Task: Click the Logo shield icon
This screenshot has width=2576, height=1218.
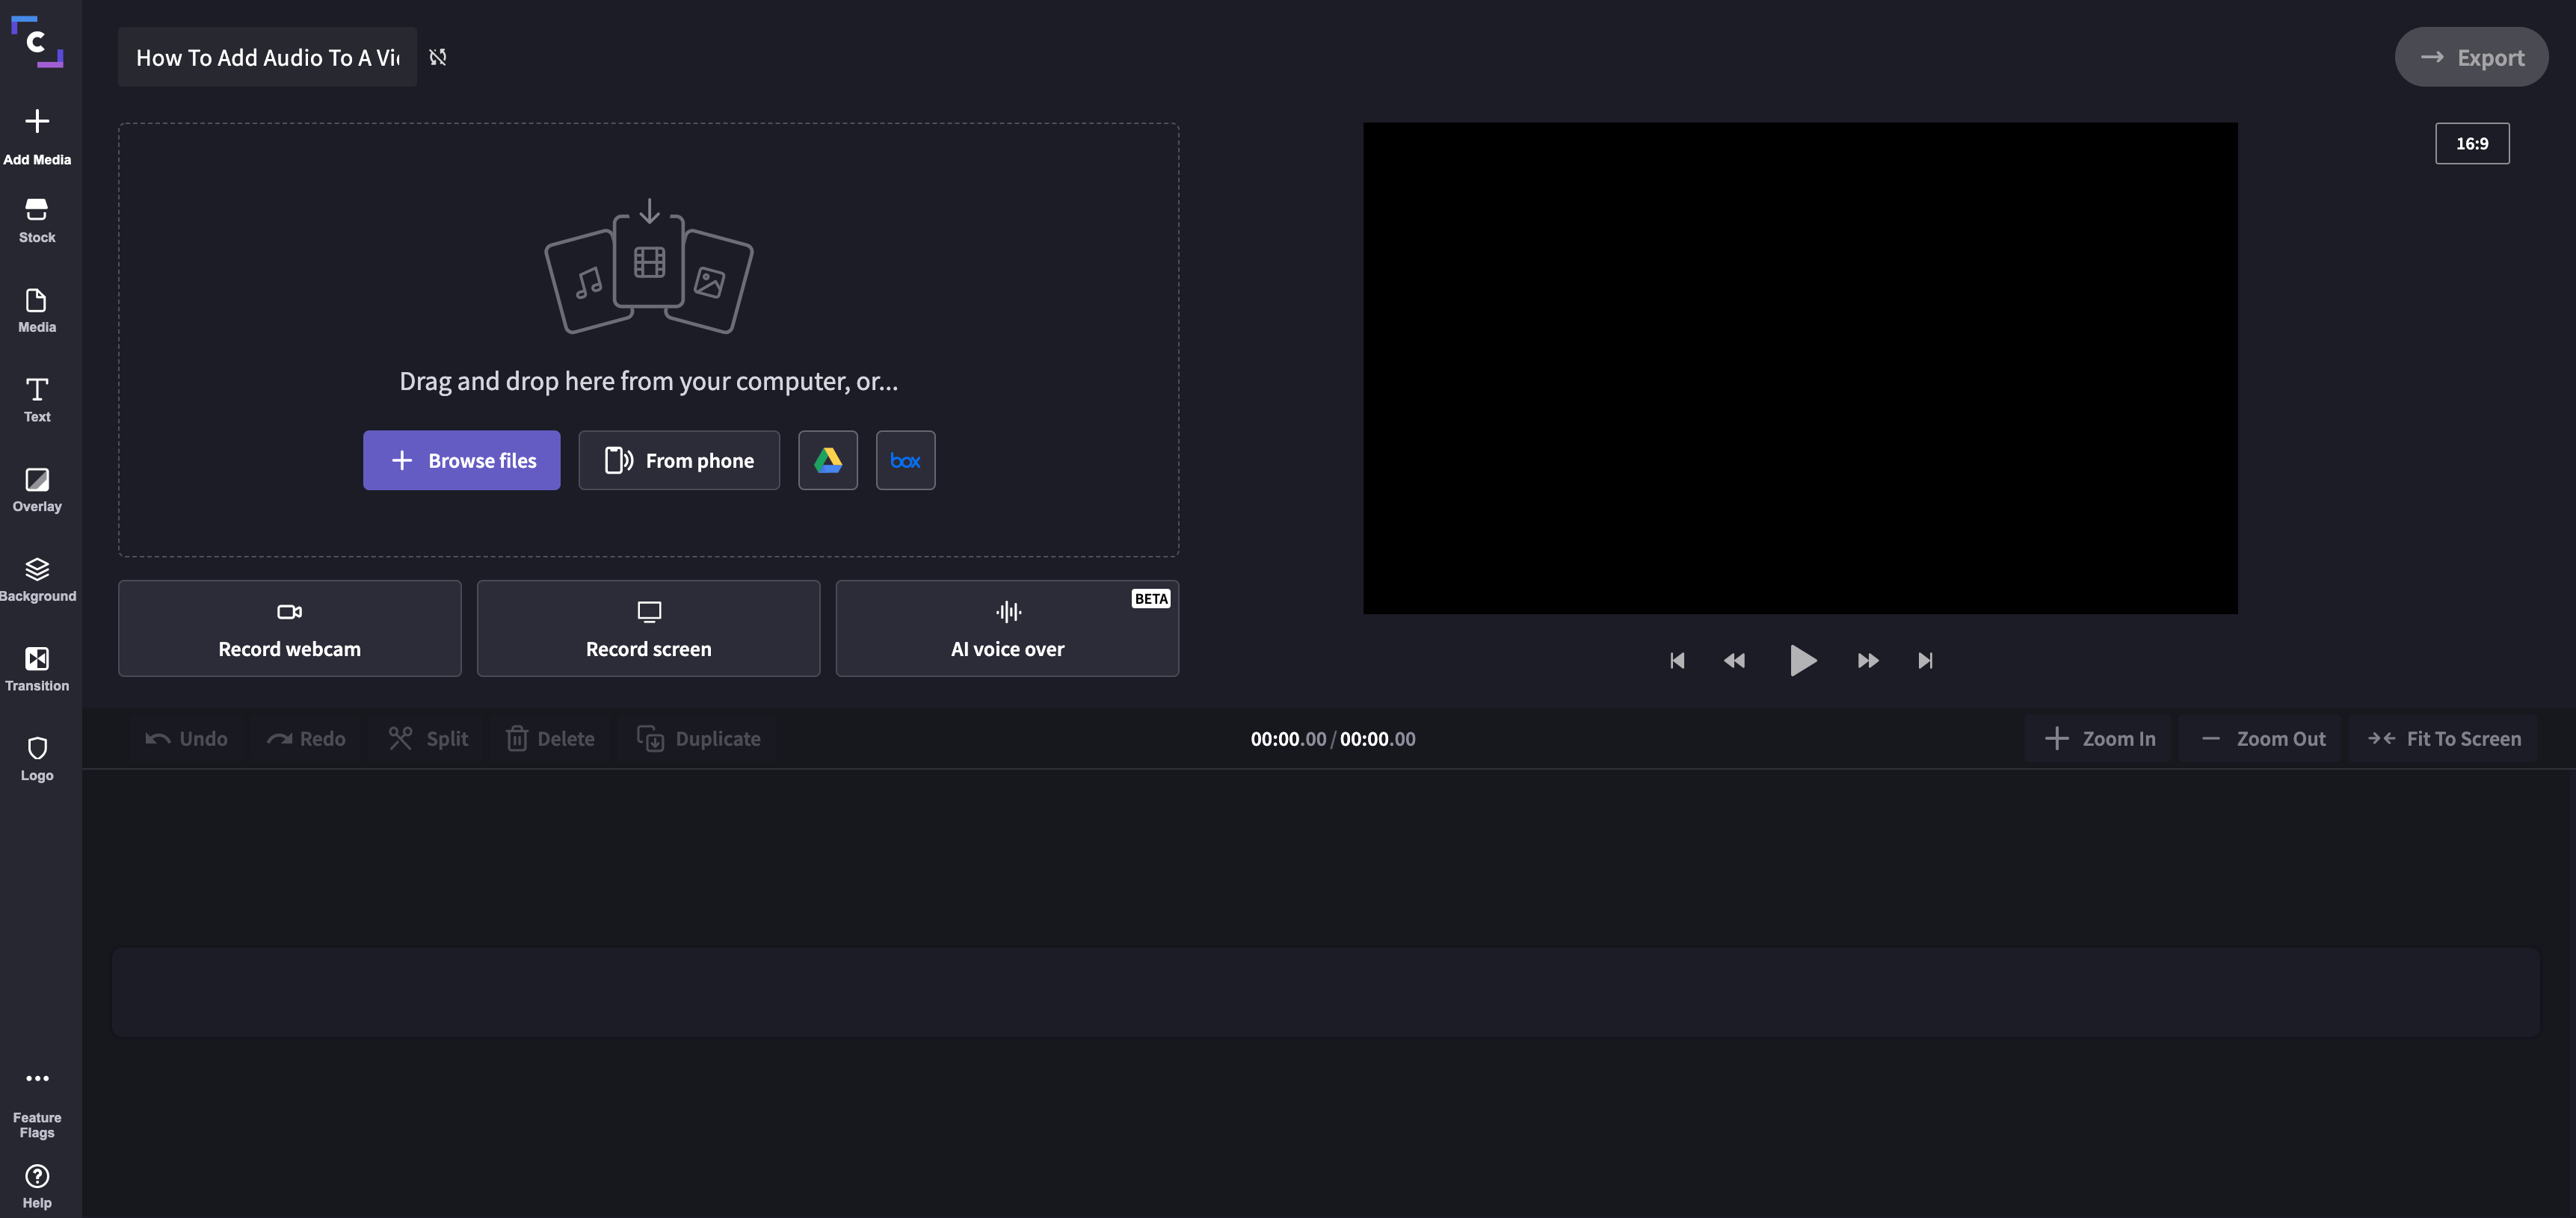Action: [37, 758]
